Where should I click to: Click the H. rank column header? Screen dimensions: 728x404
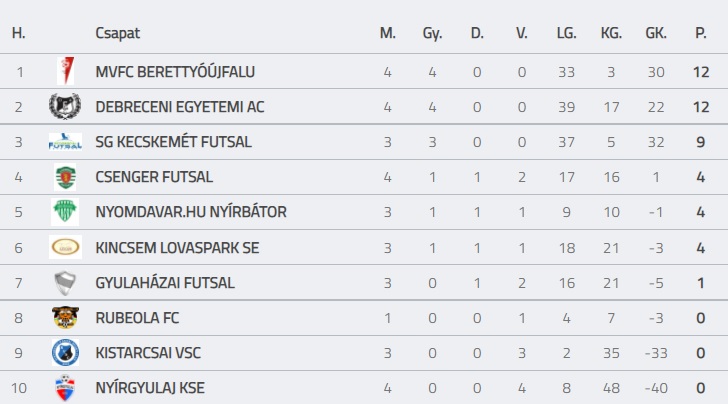click(x=19, y=33)
